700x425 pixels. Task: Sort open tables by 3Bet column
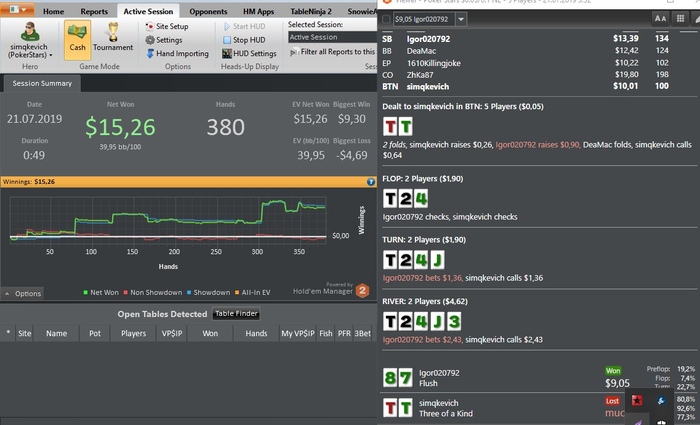click(x=362, y=333)
